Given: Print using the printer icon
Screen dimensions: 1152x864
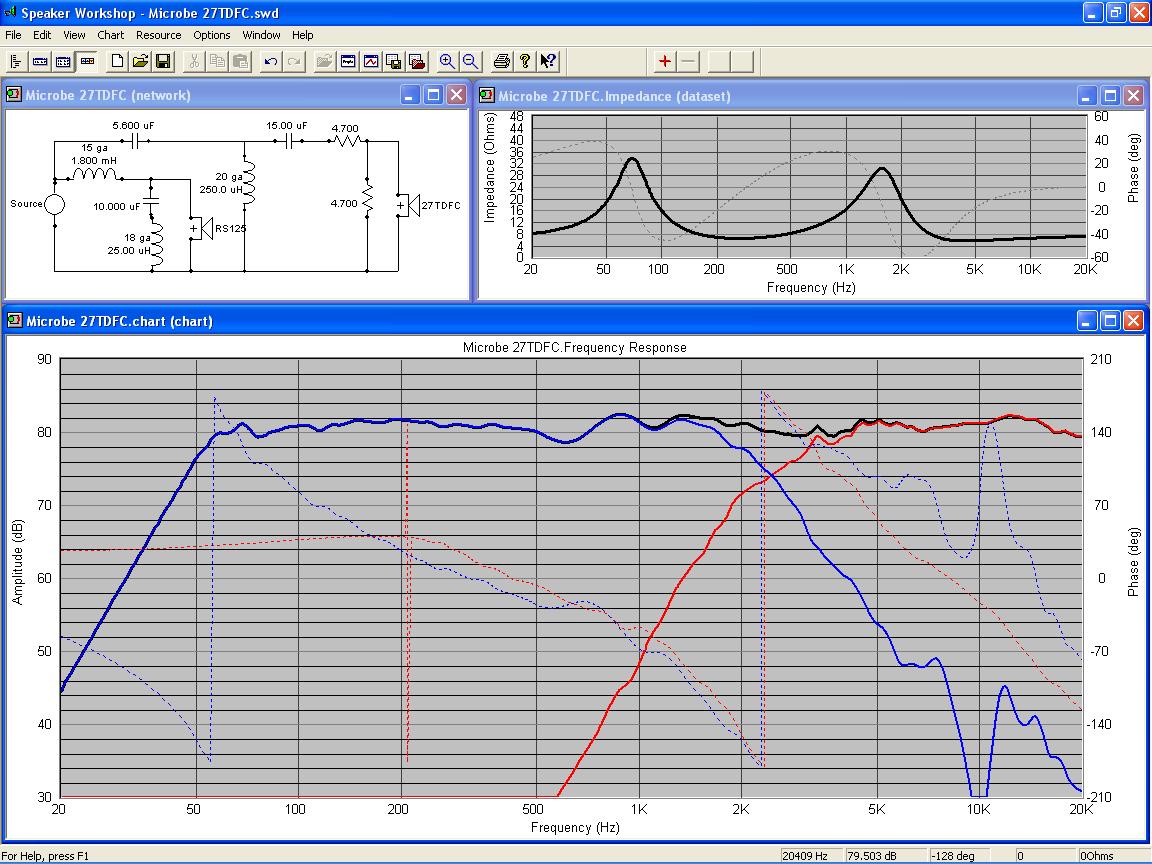Looking at the screenshot, I should click(502, 62).
